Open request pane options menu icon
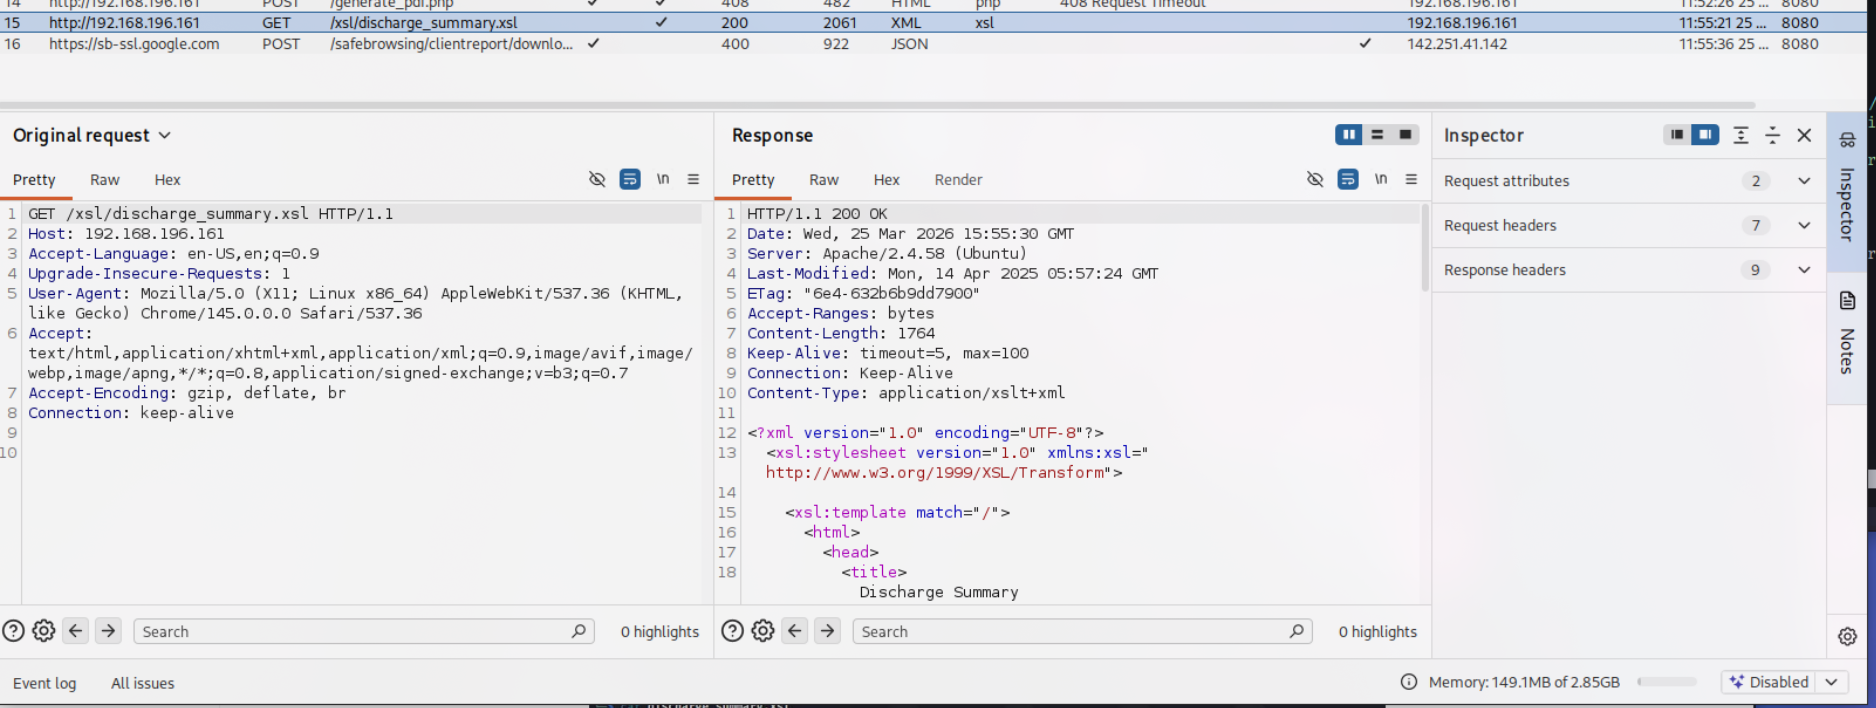 [x=693, y=179]
